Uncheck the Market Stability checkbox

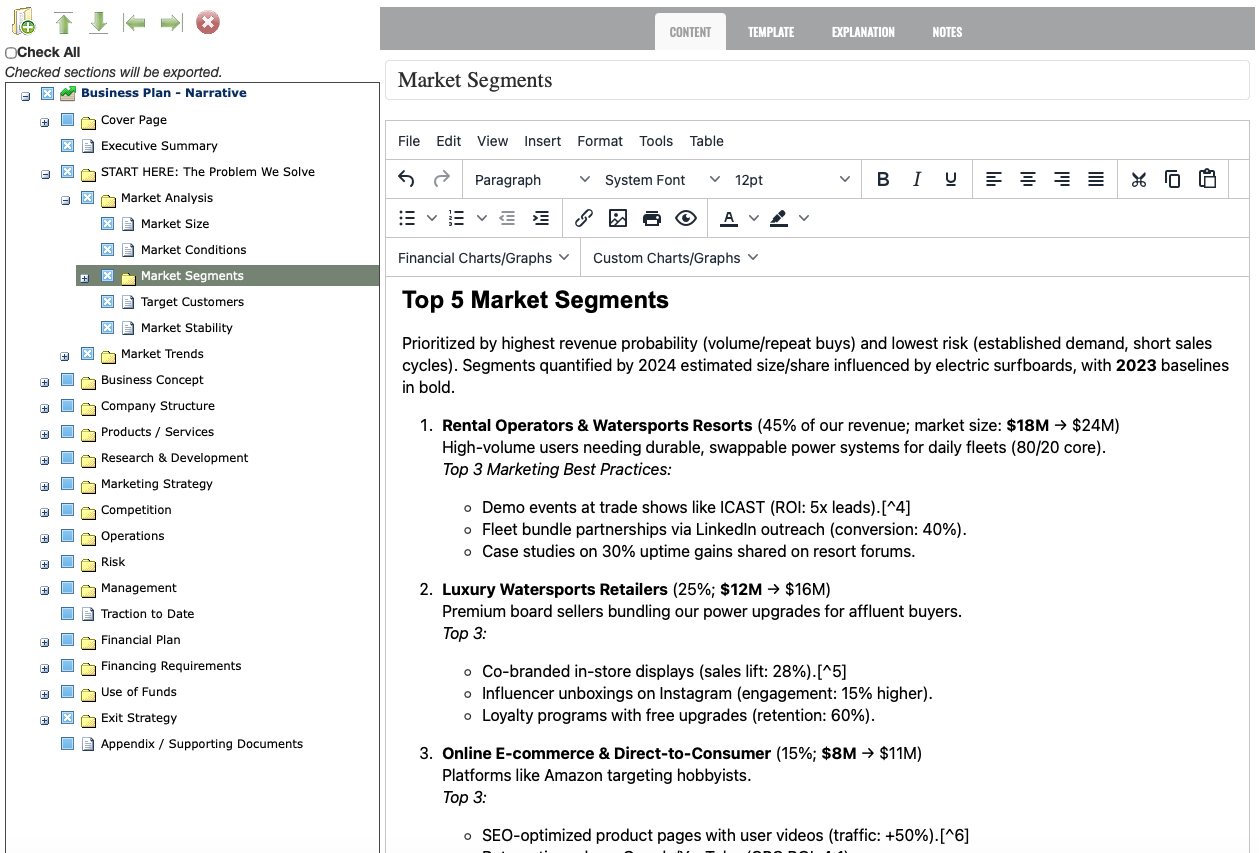[x=107, y=328]
